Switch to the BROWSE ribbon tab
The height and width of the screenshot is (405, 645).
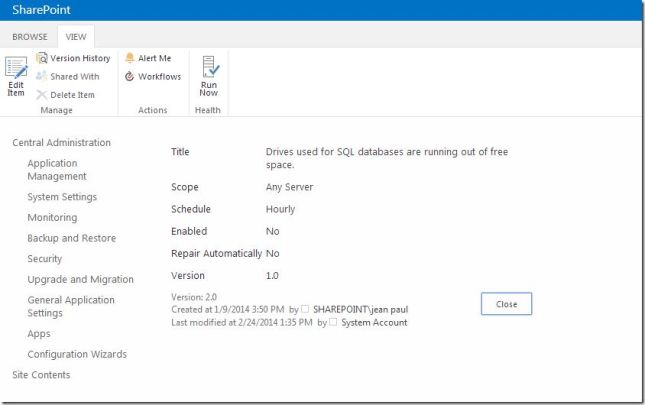click(x=30, y=37)
